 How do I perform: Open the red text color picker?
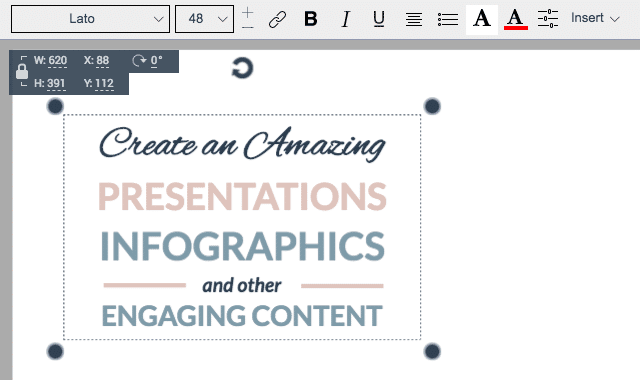point(516,19)
